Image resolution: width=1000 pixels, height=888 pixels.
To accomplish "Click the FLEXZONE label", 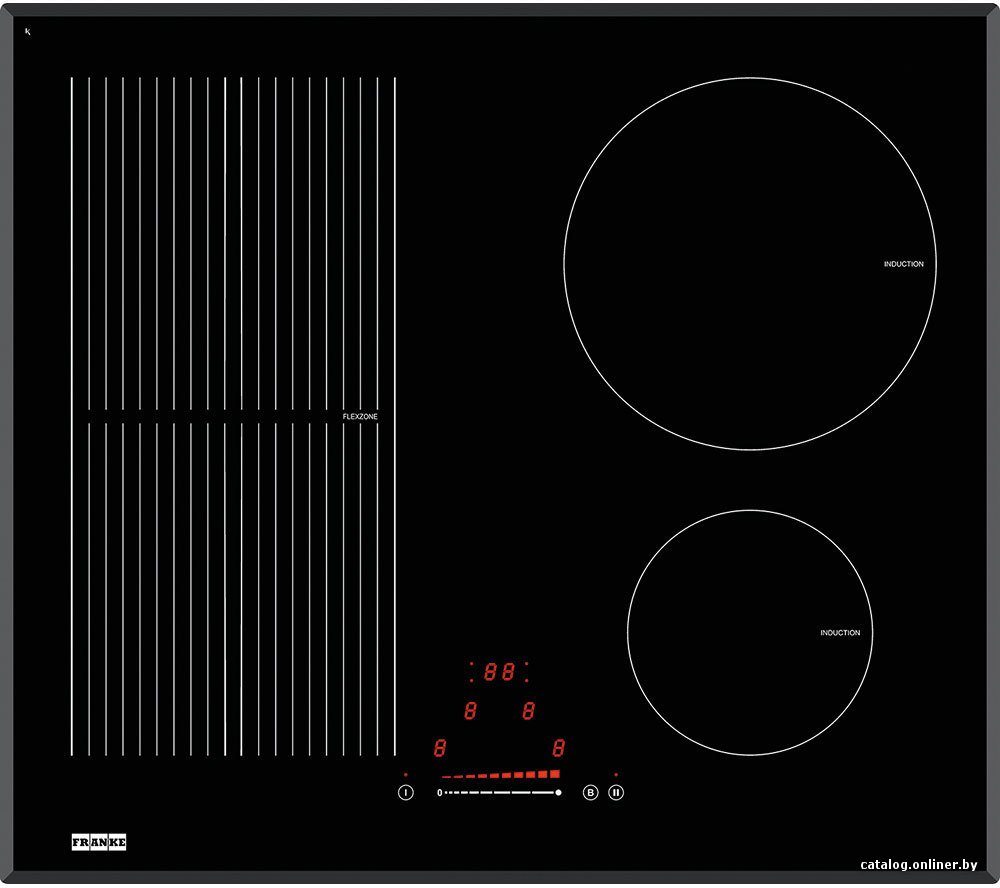I will click(360, 417).
